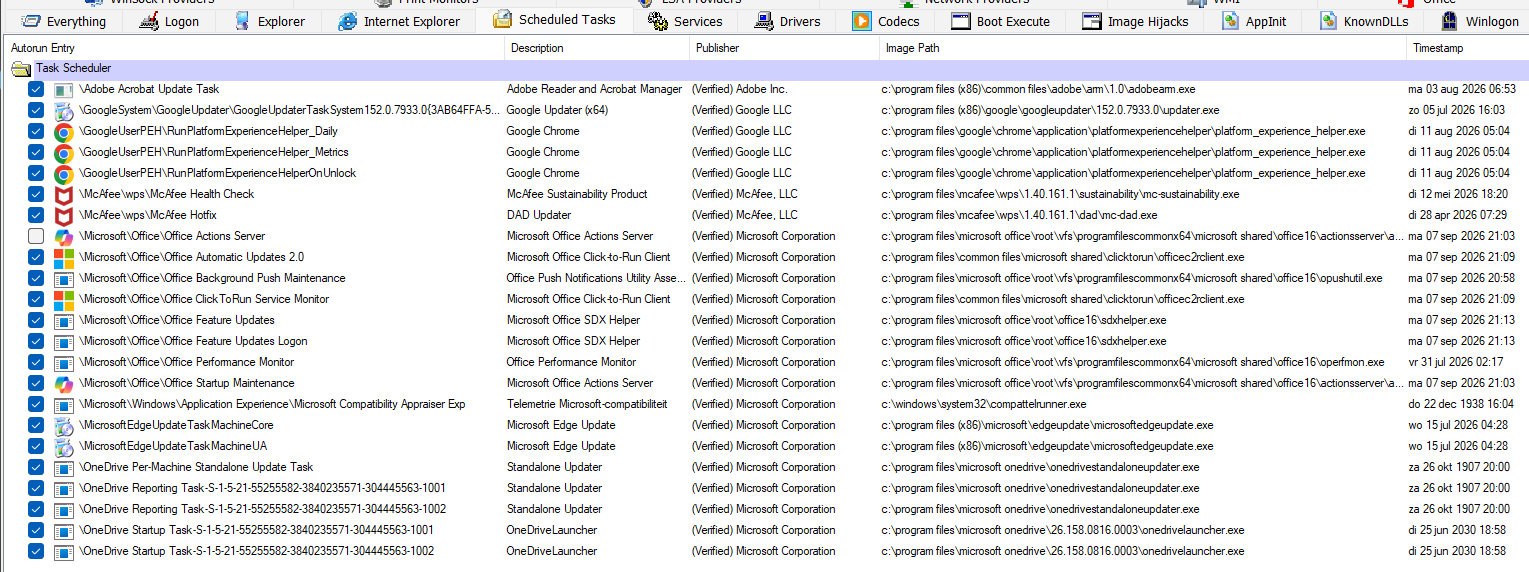Click the GoogleUpdaterTaskSystem entry icon
Viewport: 1529px width, 572px height.
[63, 111]
